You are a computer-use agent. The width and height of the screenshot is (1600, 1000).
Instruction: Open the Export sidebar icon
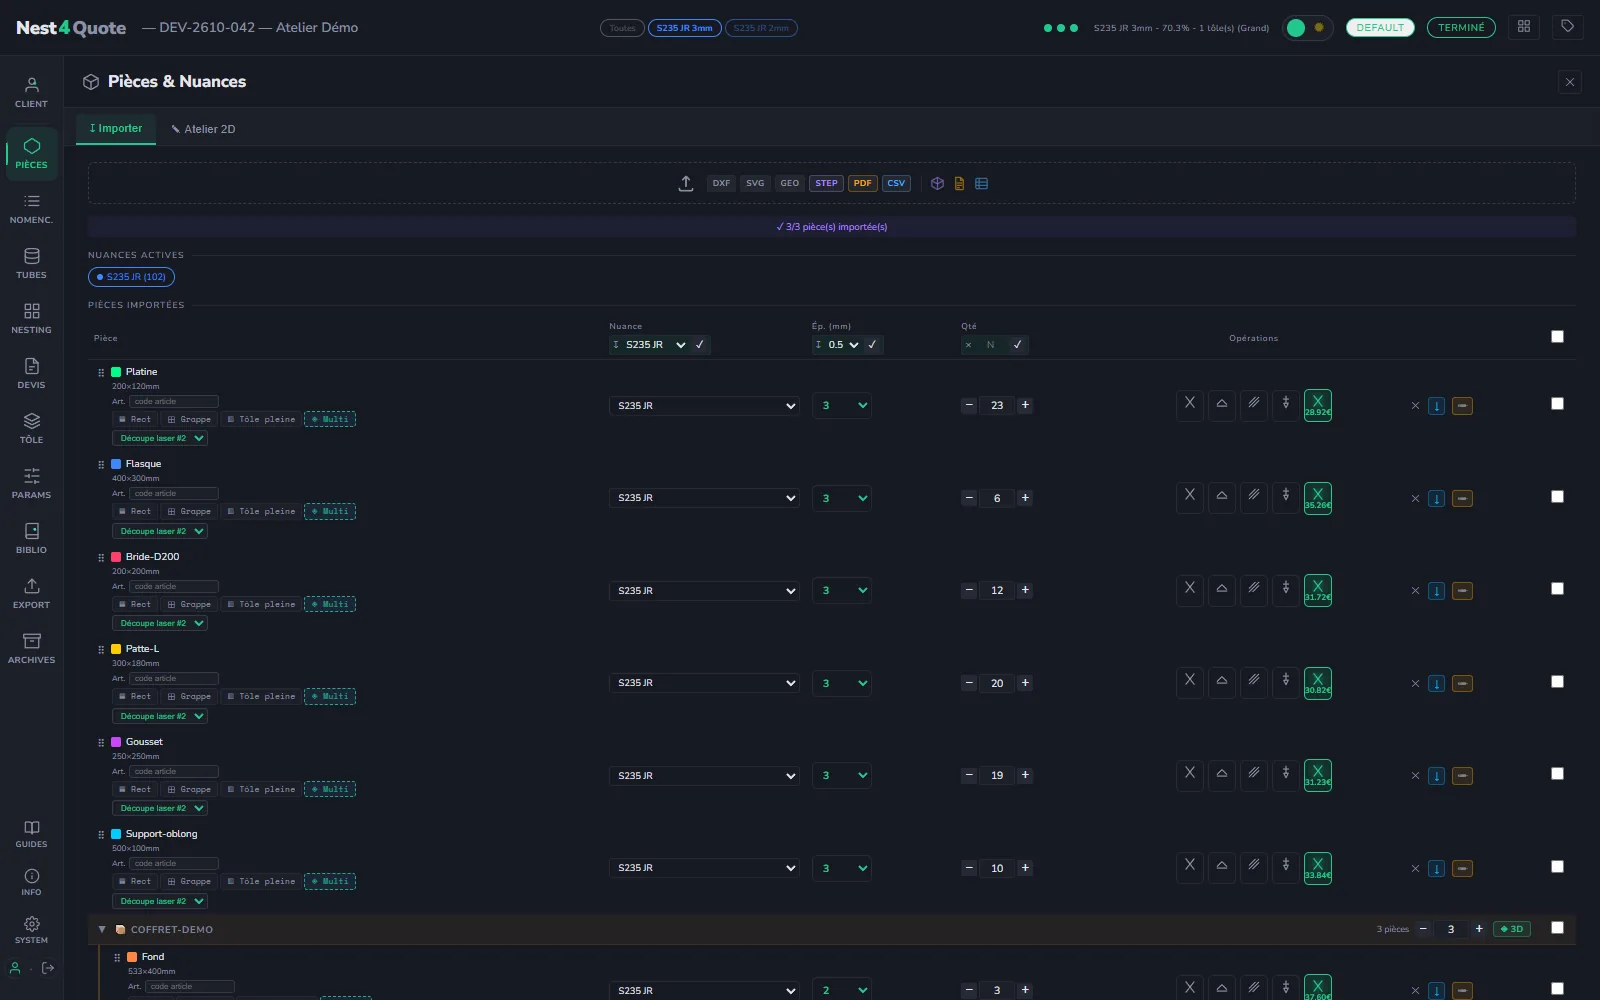coord(31,594)
